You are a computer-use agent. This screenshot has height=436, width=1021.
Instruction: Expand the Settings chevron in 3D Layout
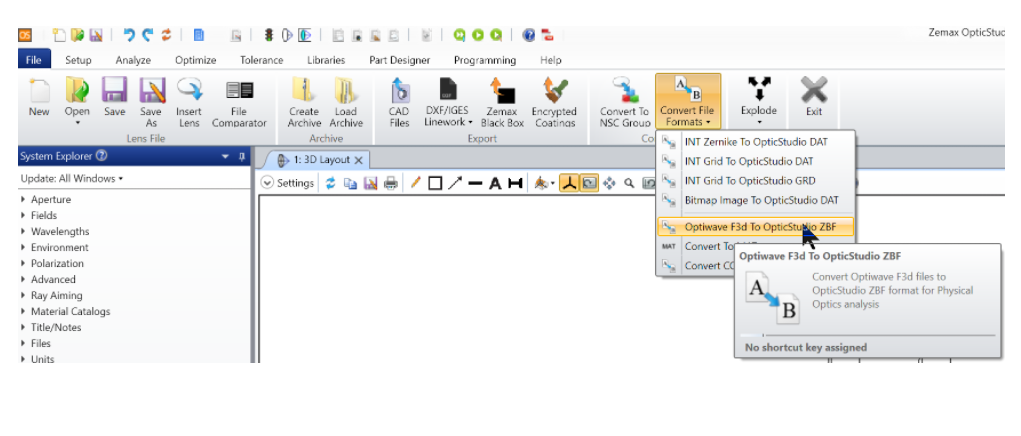267,184
